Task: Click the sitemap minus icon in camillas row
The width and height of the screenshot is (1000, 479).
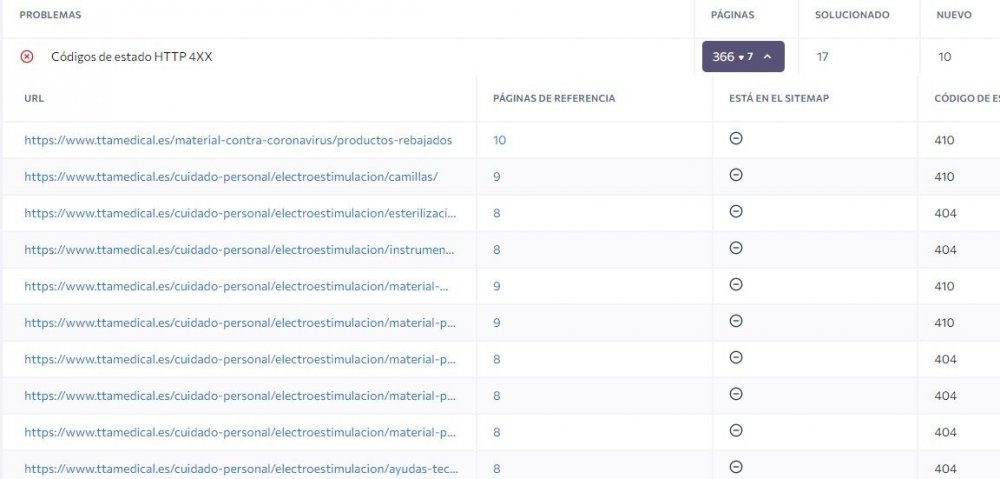Action: pyautogui.click(x=736, y=175)
